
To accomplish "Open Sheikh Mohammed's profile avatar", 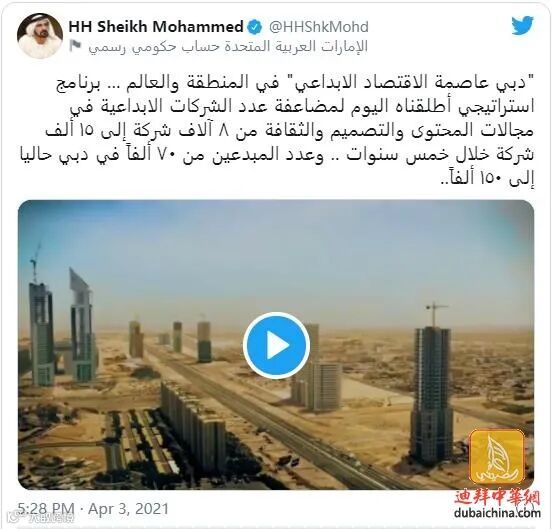I will [40, 35].
